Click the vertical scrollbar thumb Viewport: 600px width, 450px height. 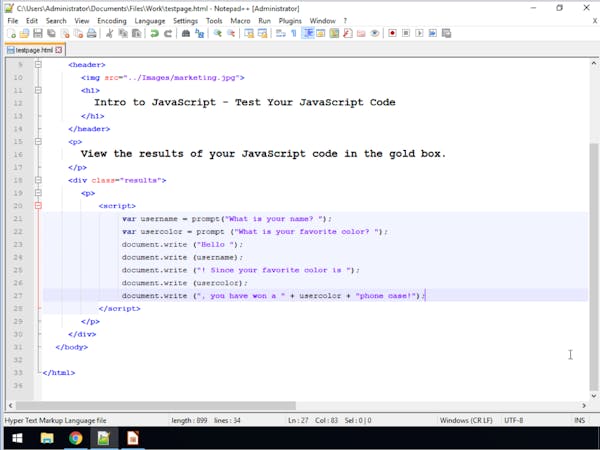594,265
